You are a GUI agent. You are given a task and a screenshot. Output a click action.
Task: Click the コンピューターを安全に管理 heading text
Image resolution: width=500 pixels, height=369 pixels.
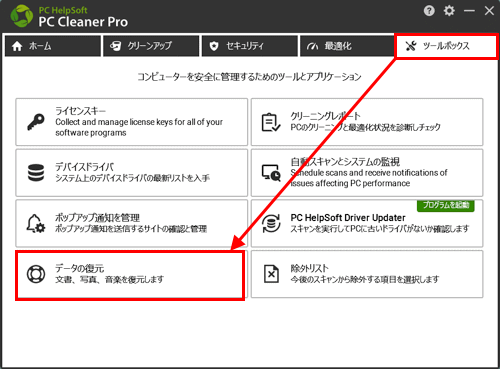(x=249, y=77)
